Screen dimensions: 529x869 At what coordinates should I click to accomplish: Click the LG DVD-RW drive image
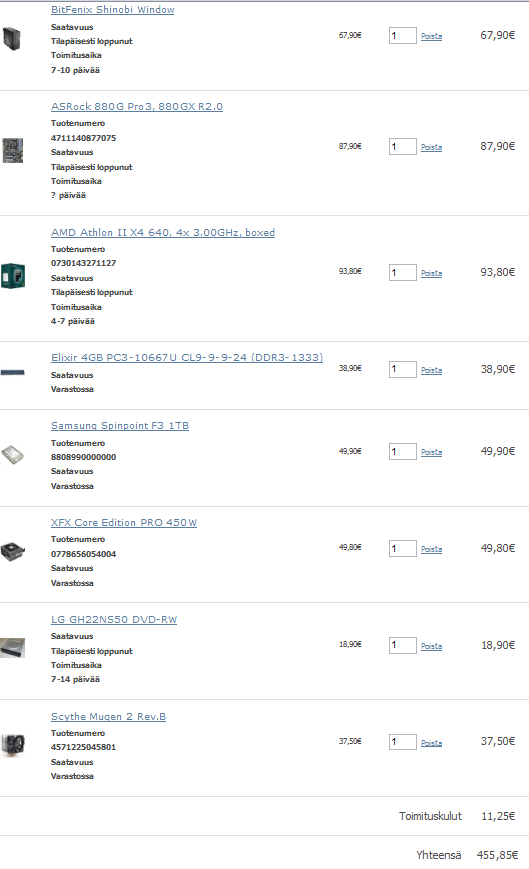[12, 648]
